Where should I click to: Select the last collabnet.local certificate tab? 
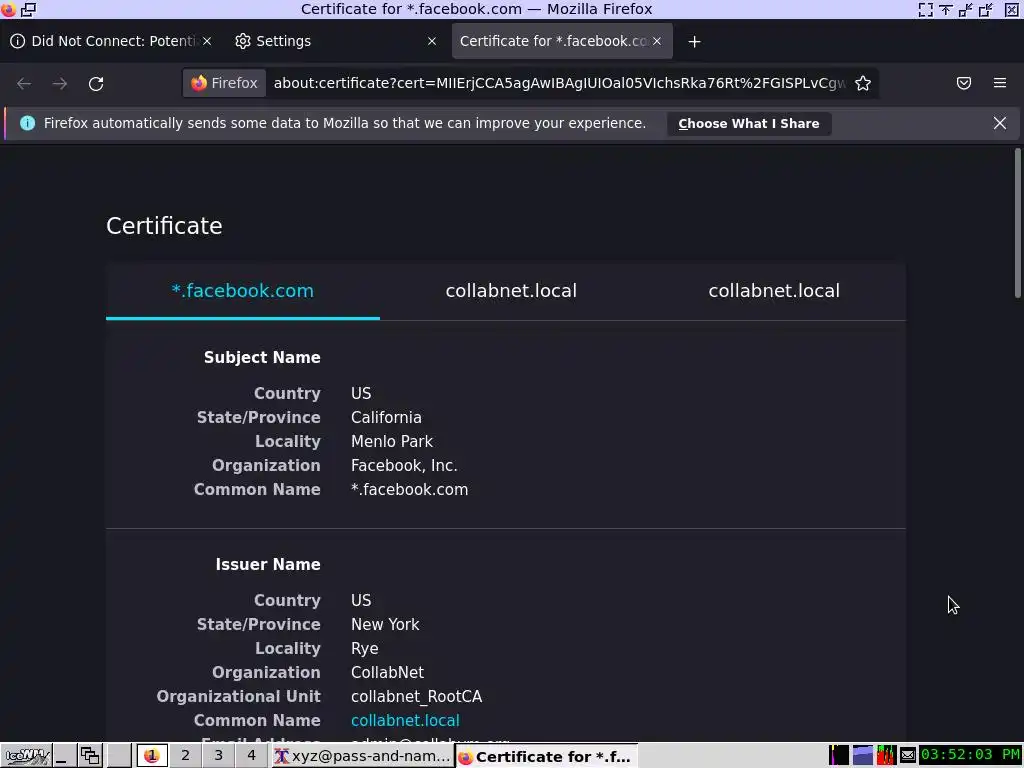(x=774, y=291)
